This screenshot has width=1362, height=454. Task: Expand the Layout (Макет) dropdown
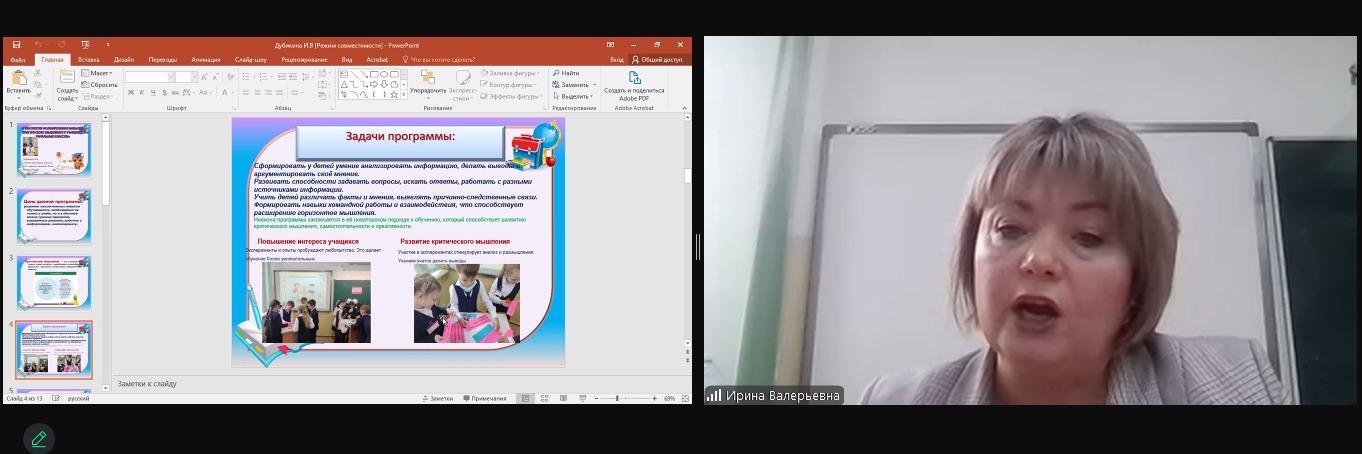(100, 73)
